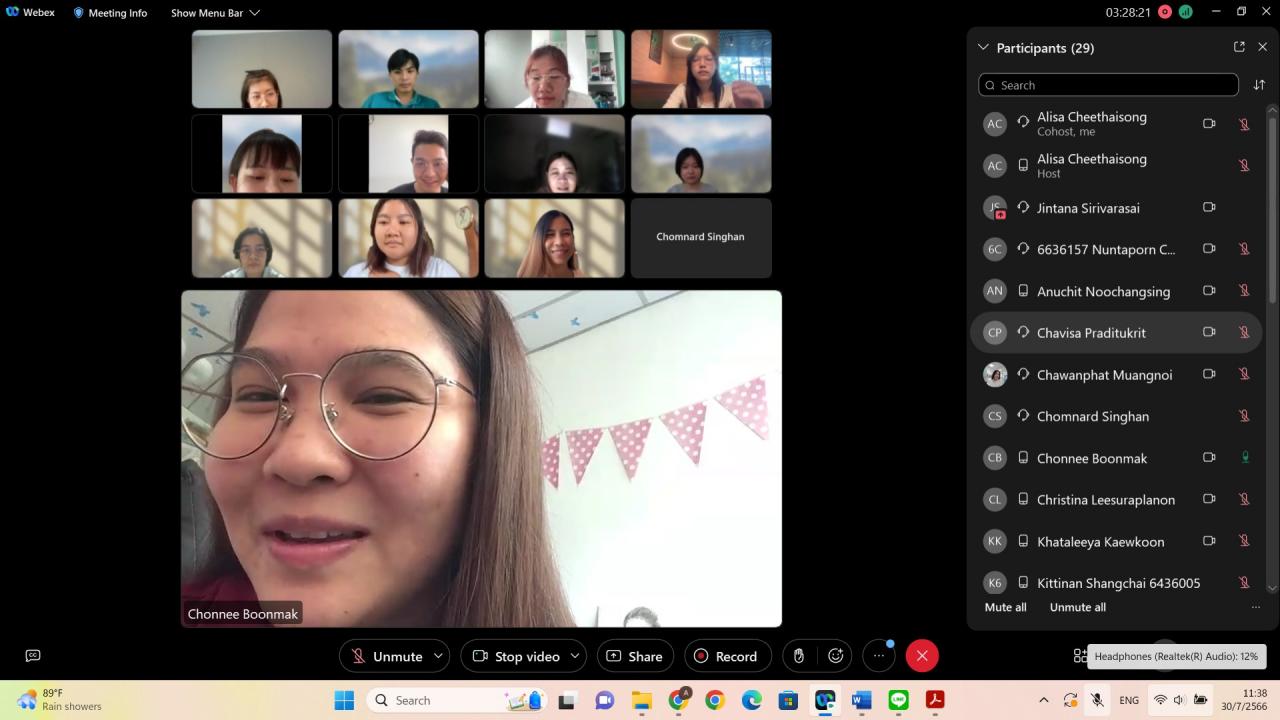Click the Stop video button
The width and height of the screenshot is (1280, 720).
tap(515, 656)
